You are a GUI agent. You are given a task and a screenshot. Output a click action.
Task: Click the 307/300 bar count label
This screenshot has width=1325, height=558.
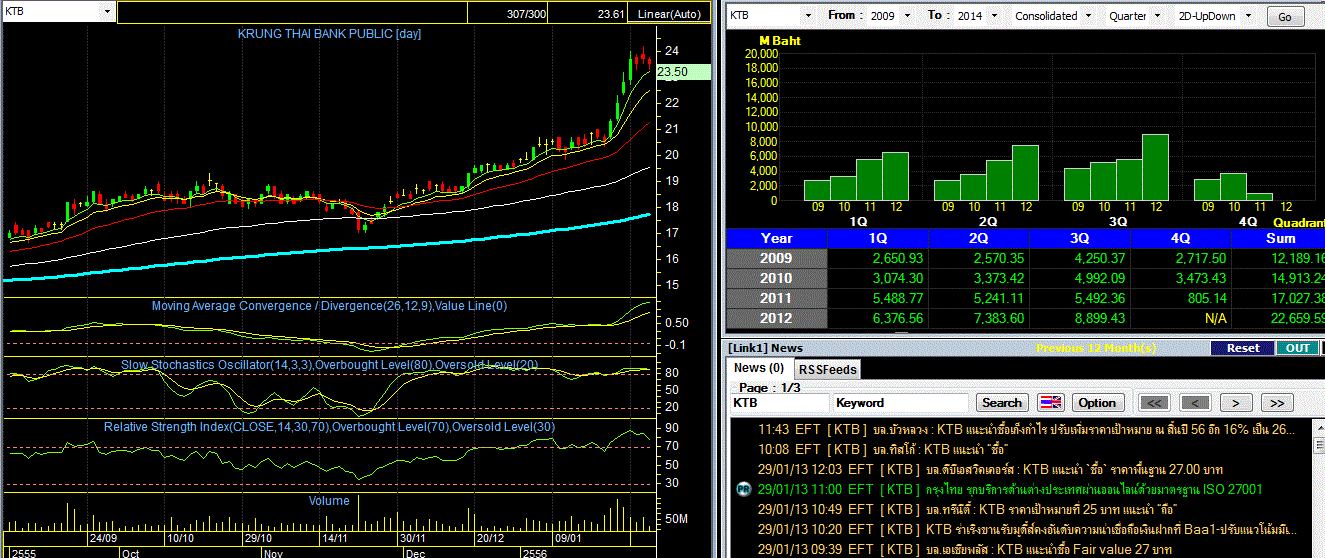pos(527,14)
